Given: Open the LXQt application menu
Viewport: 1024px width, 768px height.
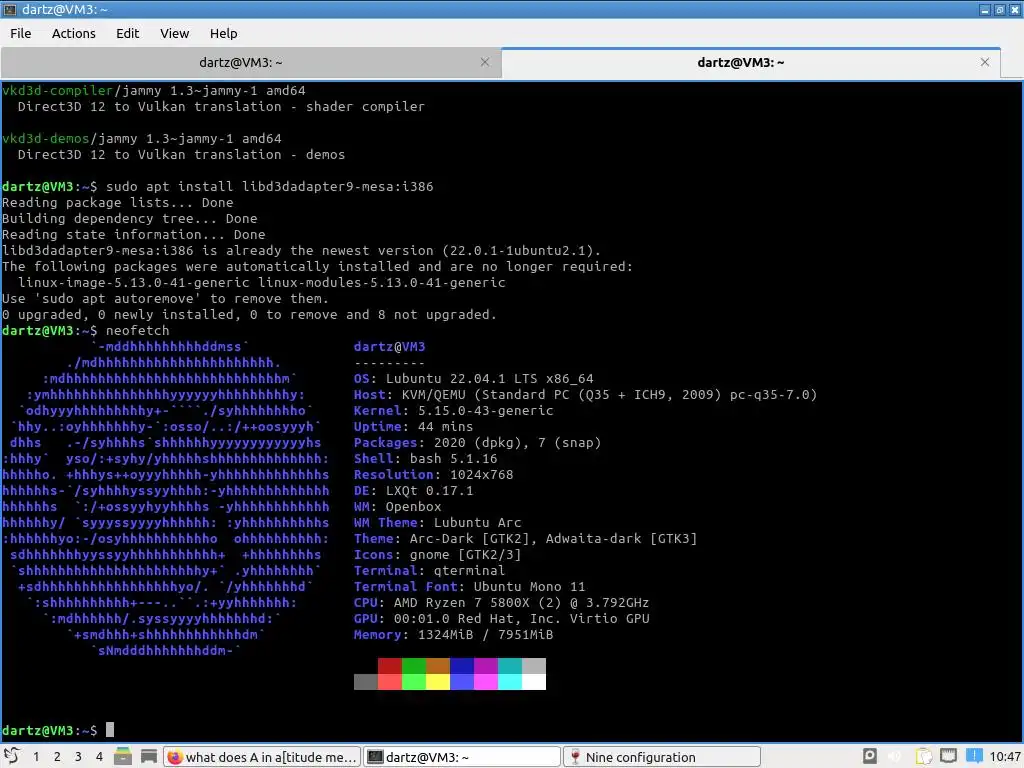Looking at the screenshot, I should tap(11, 756).
